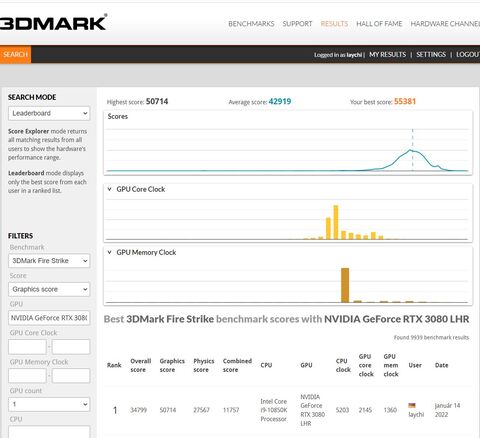
Task: Click CPU clock value 5203
Action: point(342,410)
